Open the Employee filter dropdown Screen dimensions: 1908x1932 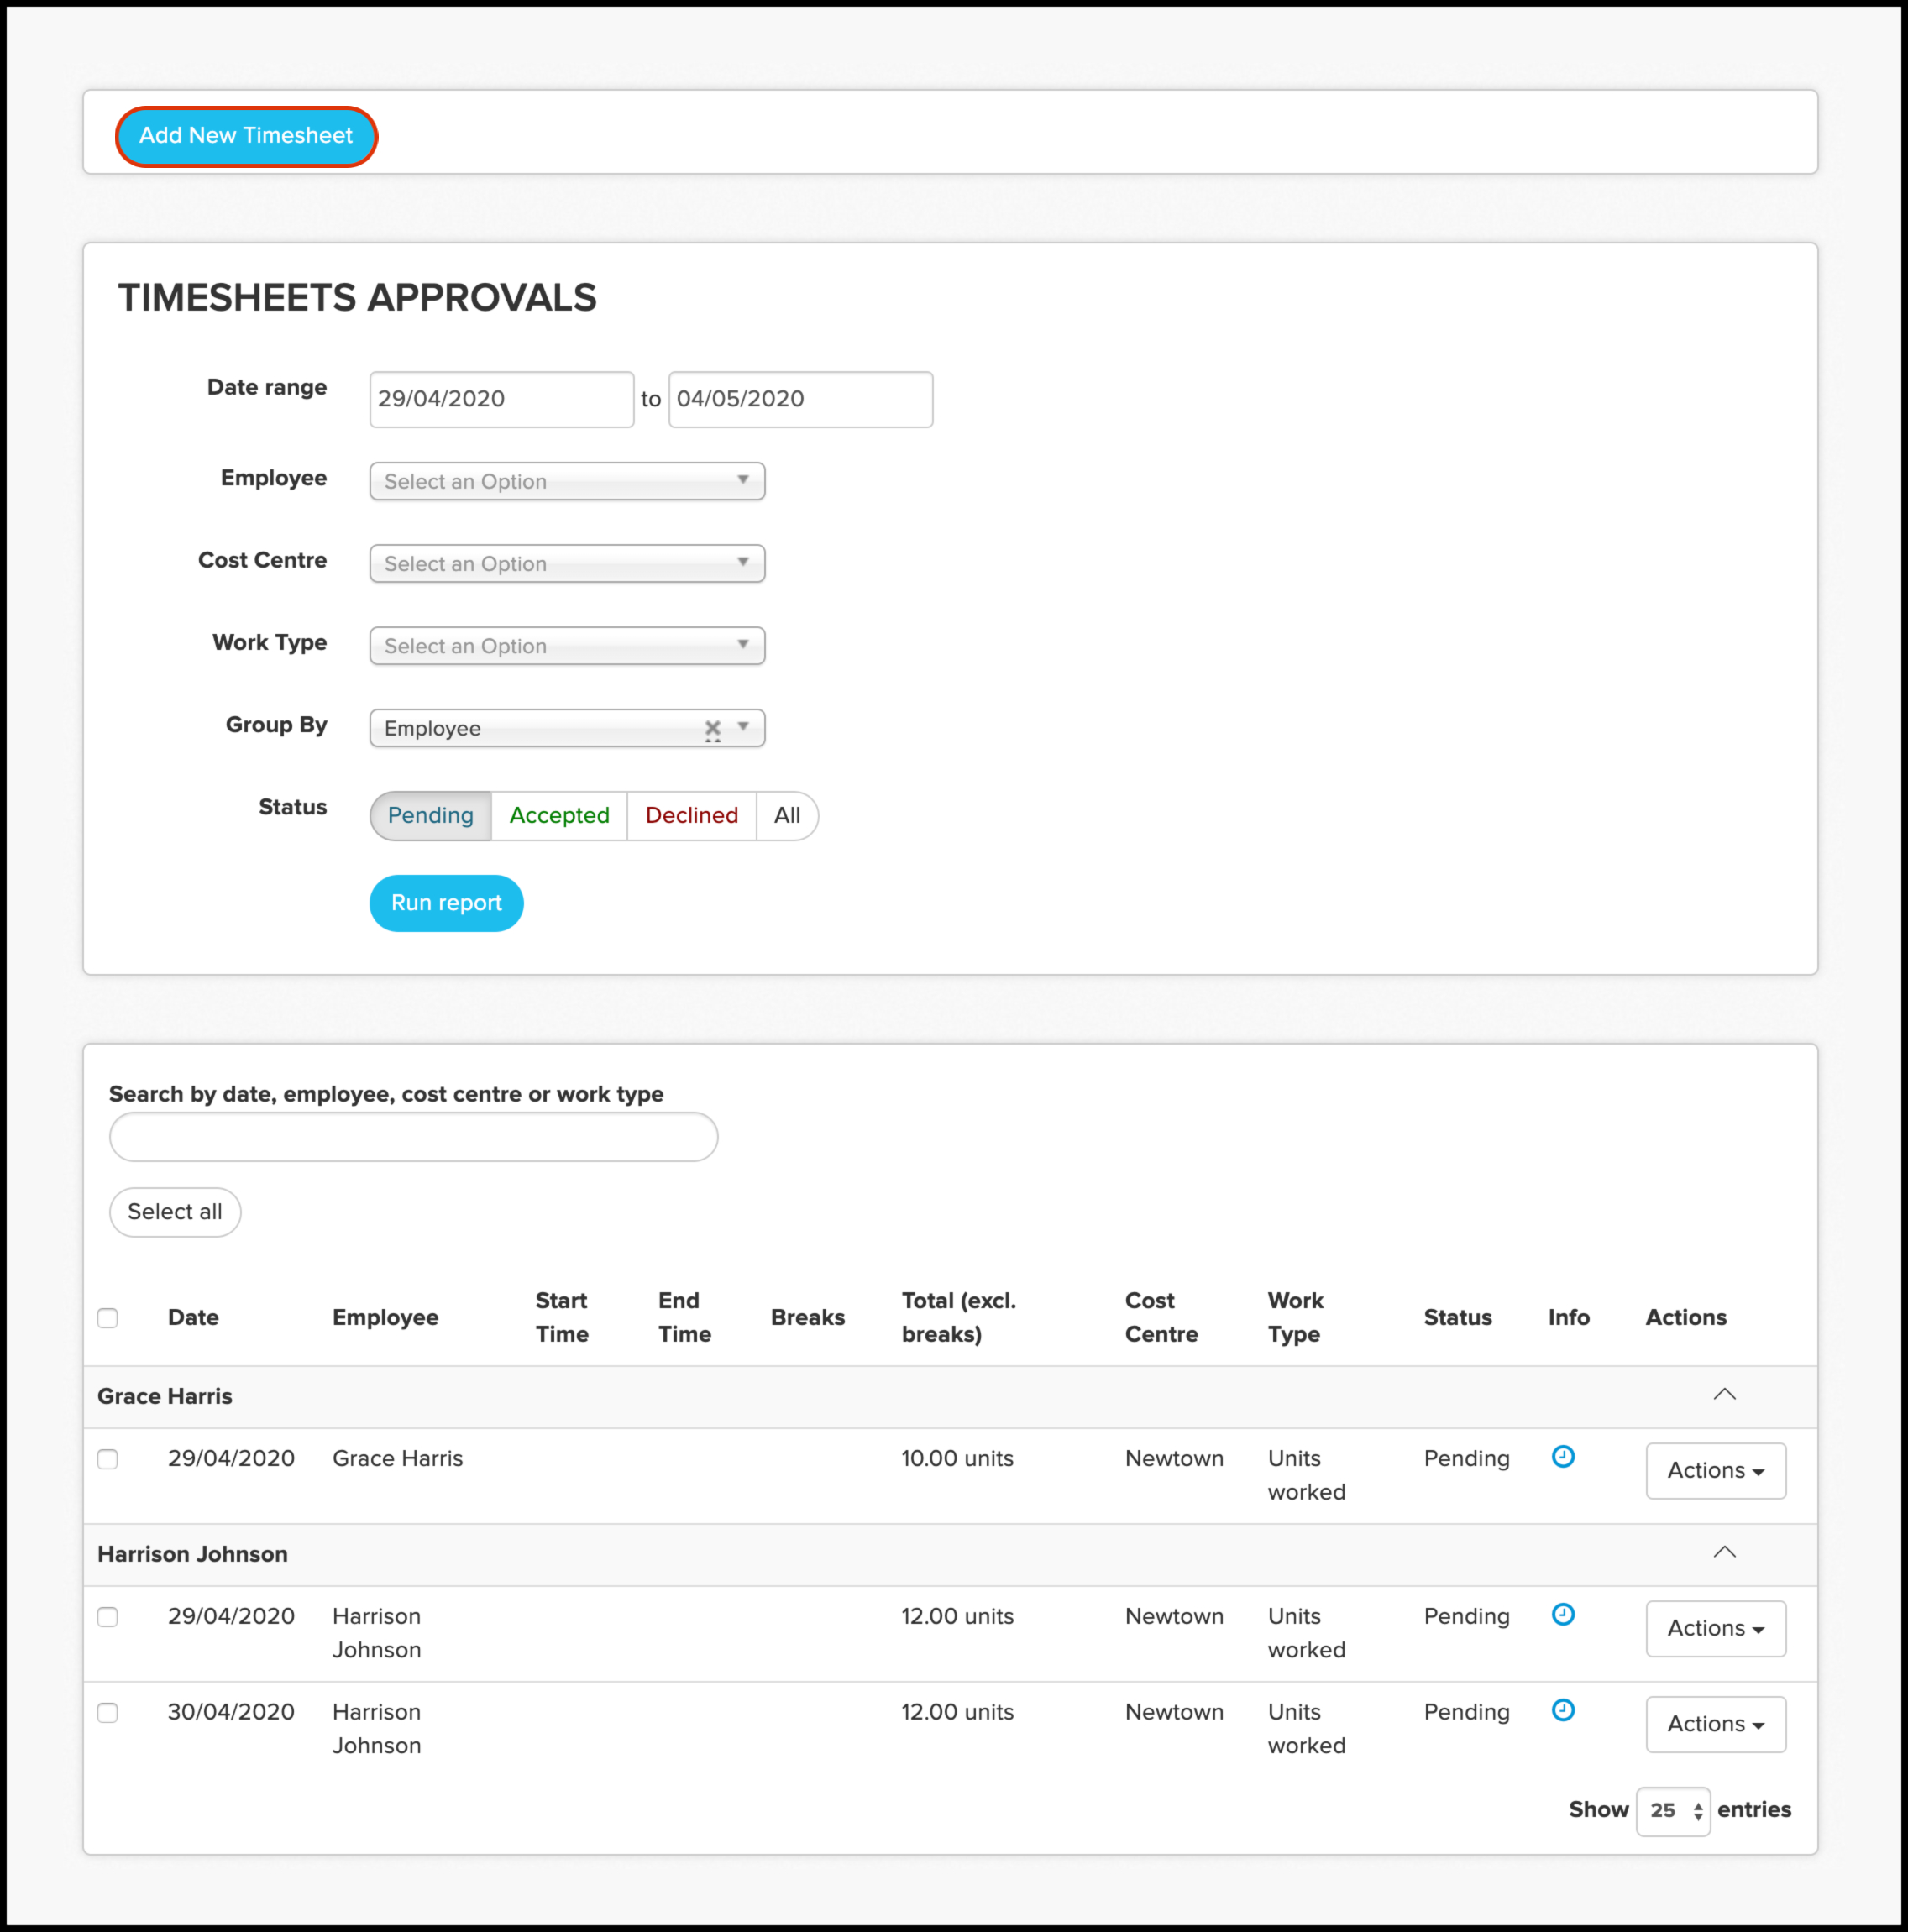coord(567,481)
